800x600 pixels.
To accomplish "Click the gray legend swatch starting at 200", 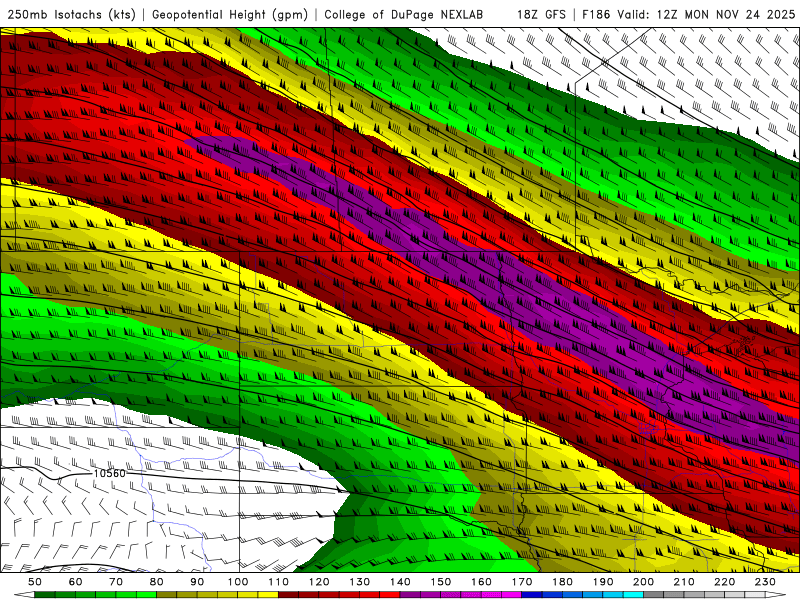I will point(654,595).
